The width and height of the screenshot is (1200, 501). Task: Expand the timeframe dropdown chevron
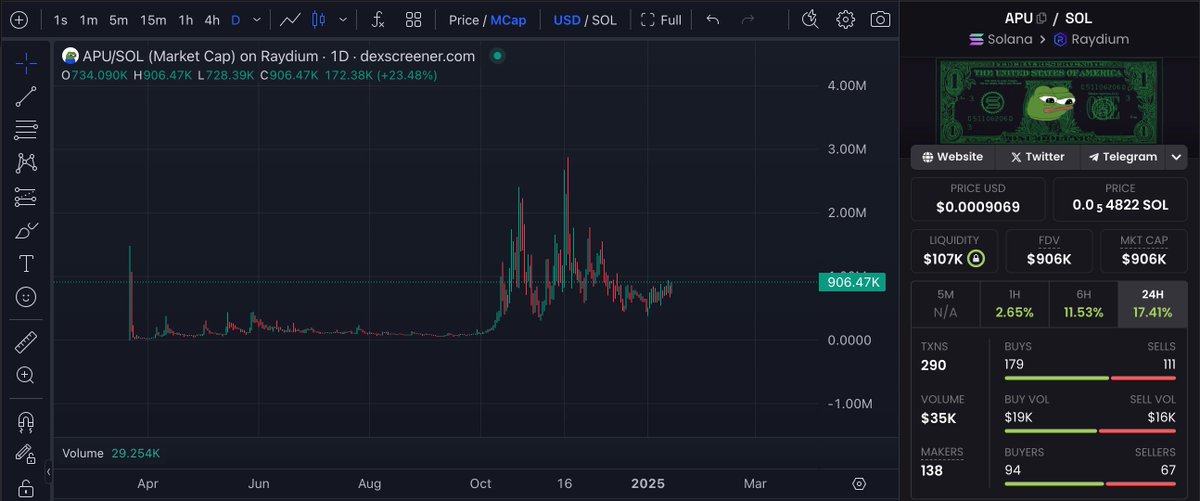(x=256, y=20)
